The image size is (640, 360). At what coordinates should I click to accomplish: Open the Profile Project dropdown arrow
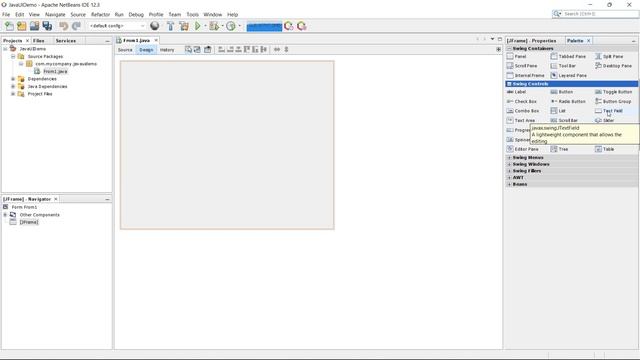coord(240,26)
